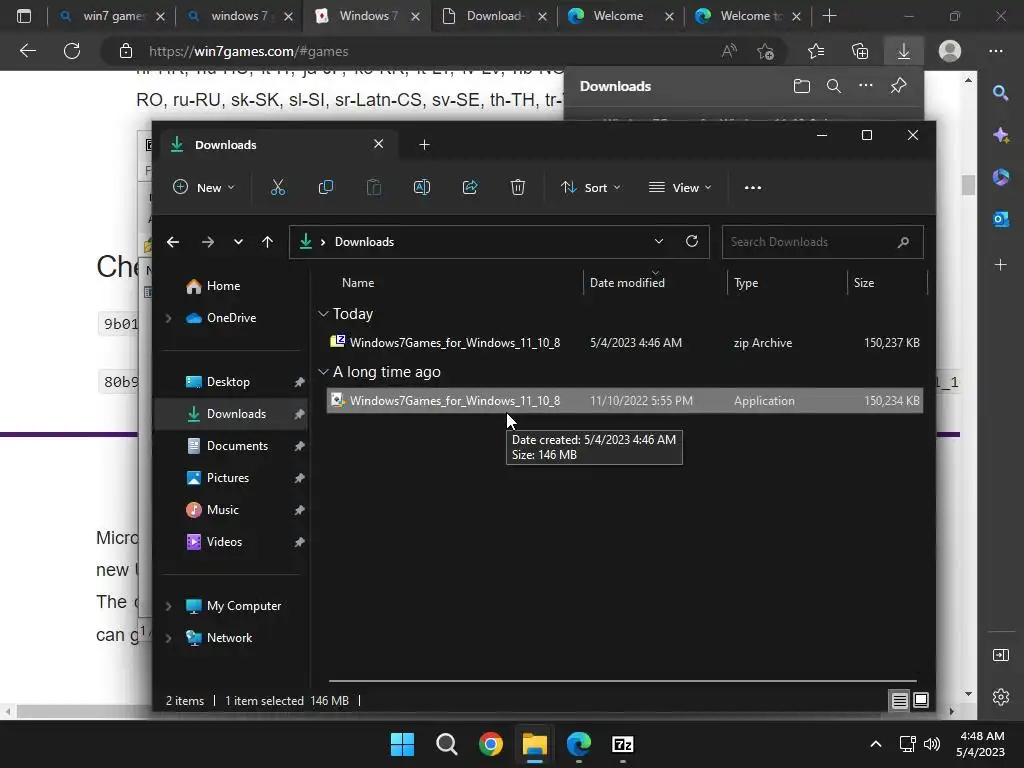
Task: Open the View dropdown in File Explorer
Action: (680, 187)
